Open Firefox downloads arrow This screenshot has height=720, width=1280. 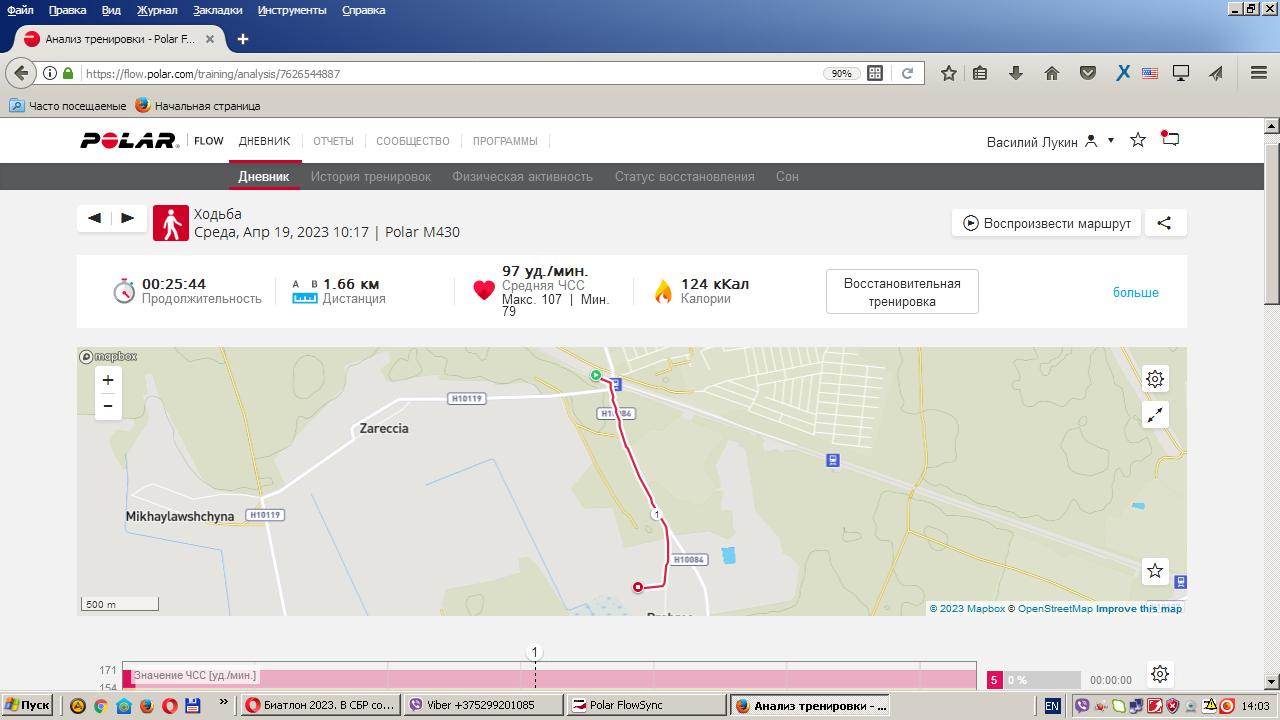pyautogui.click(x=1016, y=73)
